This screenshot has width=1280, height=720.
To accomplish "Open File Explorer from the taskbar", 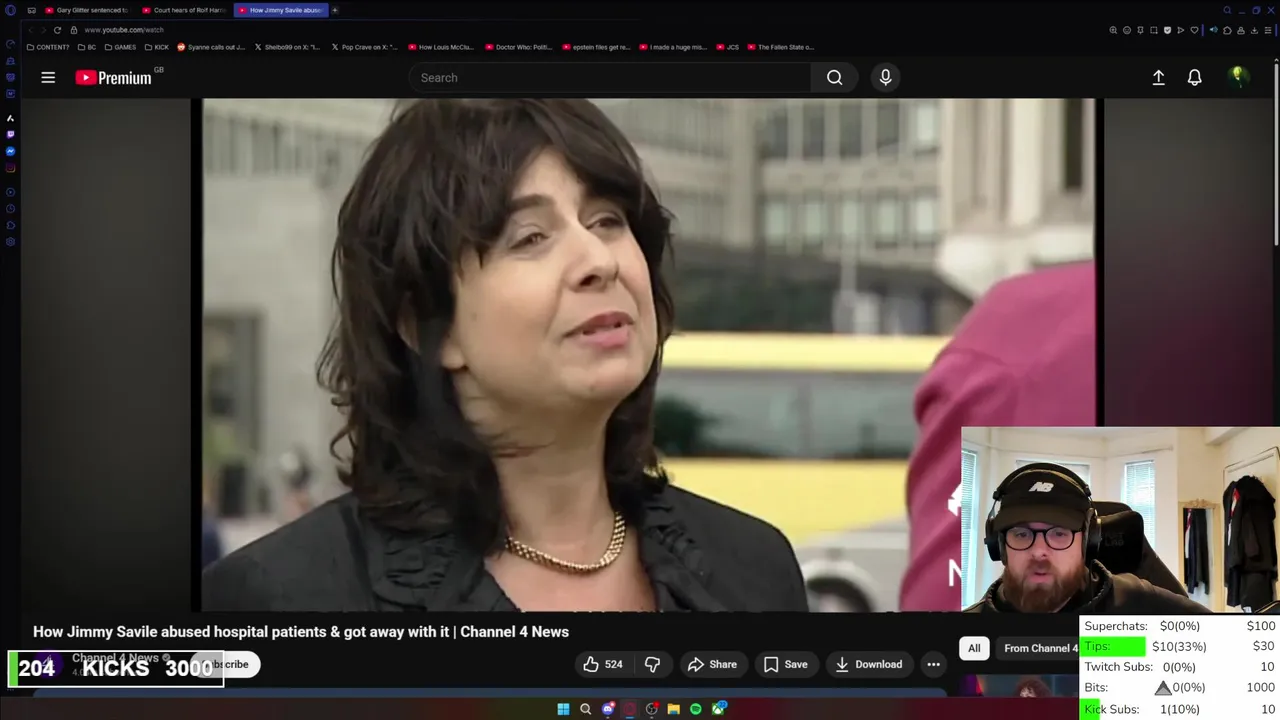I will 674,709.
